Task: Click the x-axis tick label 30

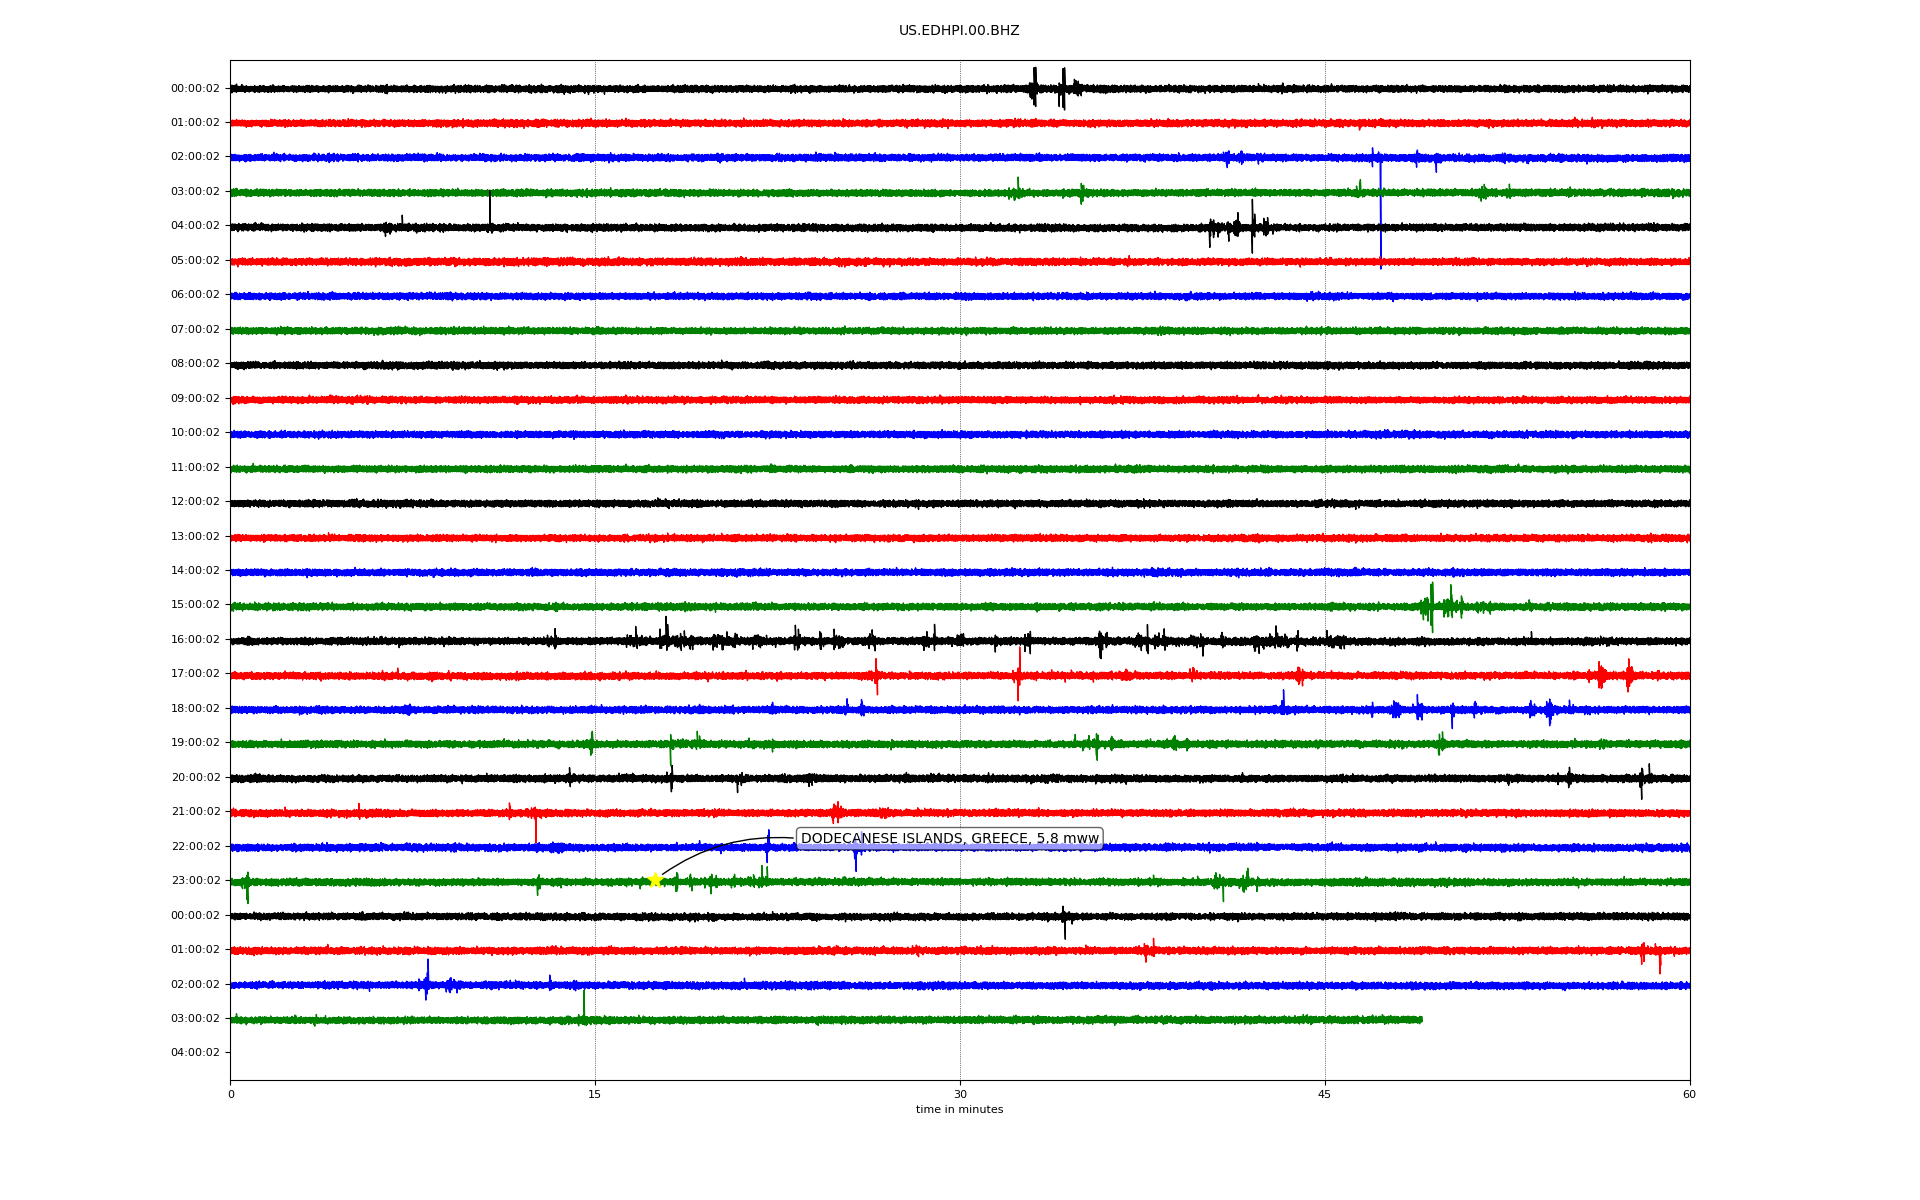Action: coord(960,1094)
